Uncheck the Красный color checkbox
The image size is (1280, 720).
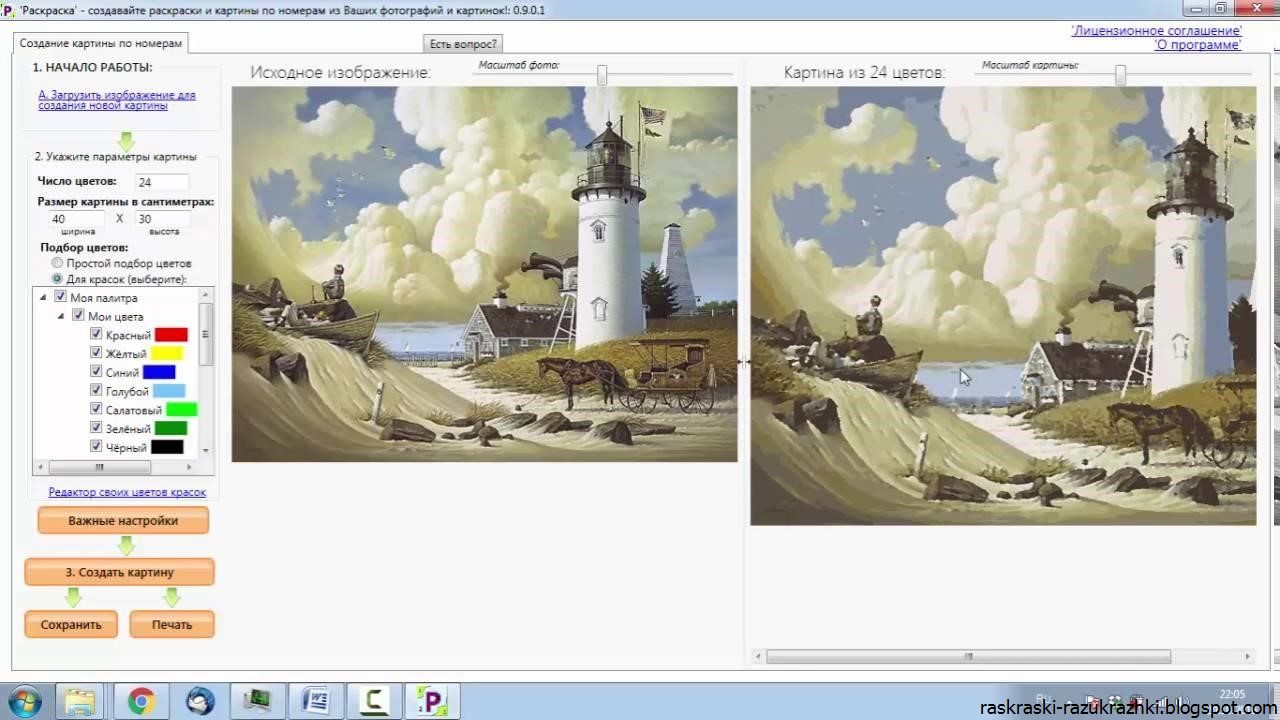pos(96,335)
